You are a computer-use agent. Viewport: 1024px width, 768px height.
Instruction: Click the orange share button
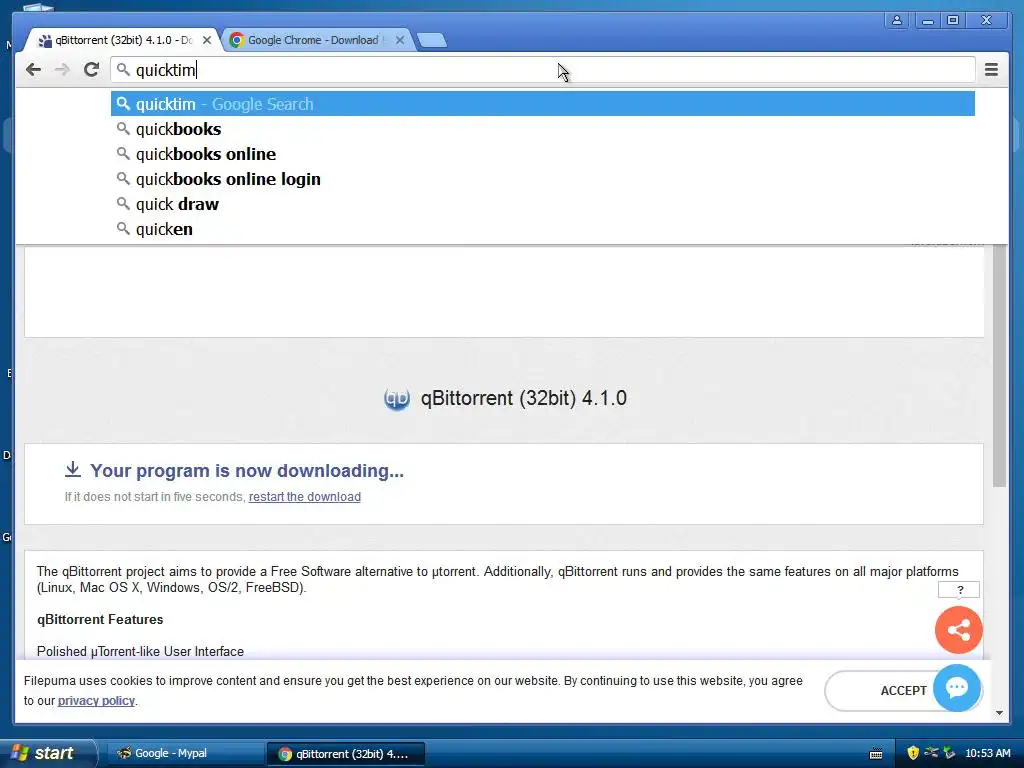click(958, 630)
